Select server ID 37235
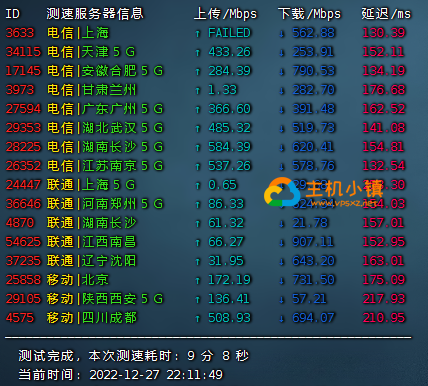The width and height of the screenshot is (428, 386). (23, 261)
